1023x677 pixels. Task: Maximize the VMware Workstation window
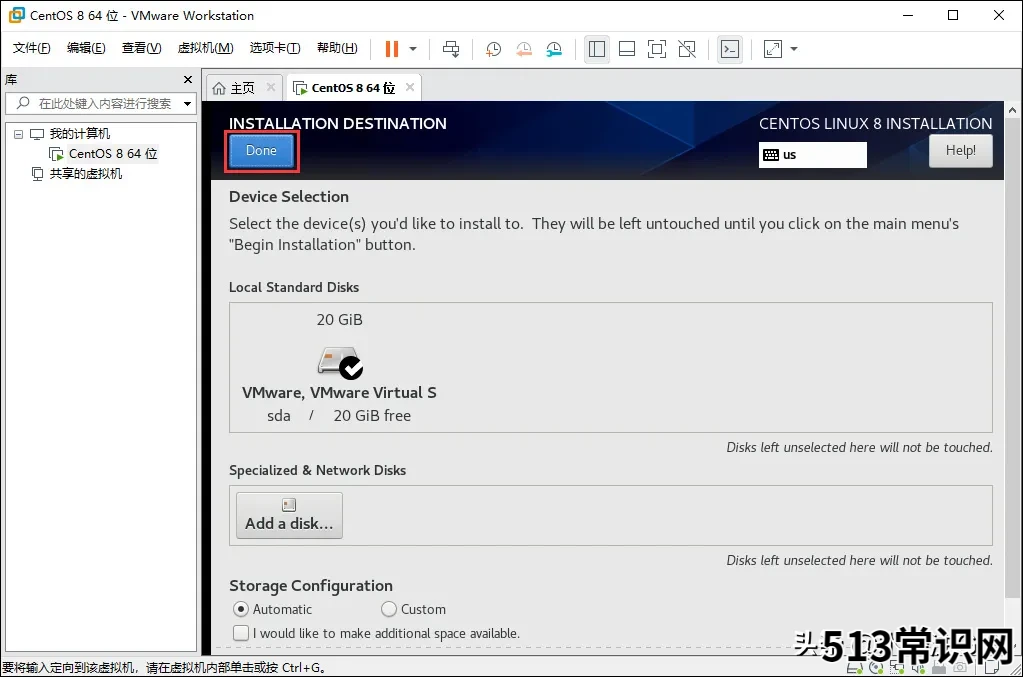tap(953, 15)
